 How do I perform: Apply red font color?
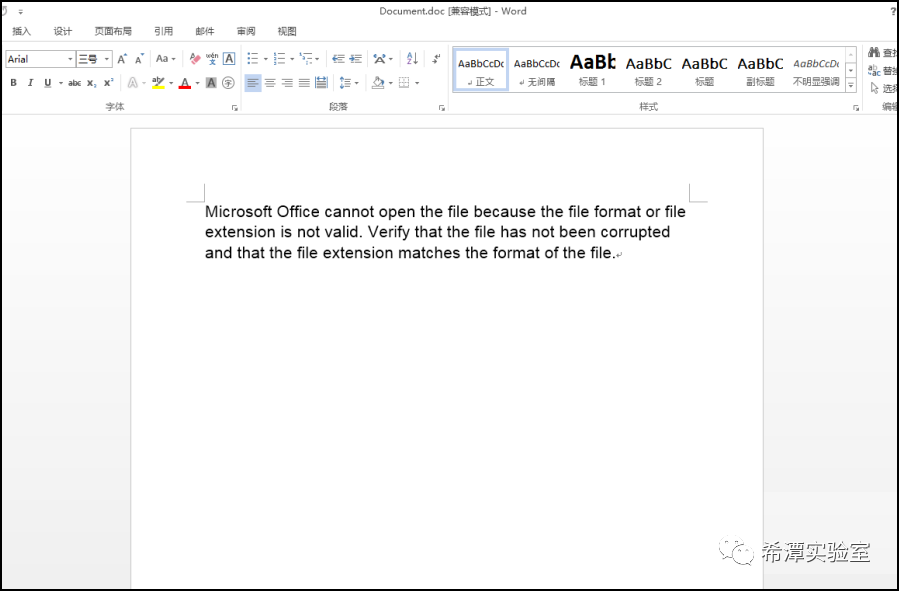click(185, 83)
